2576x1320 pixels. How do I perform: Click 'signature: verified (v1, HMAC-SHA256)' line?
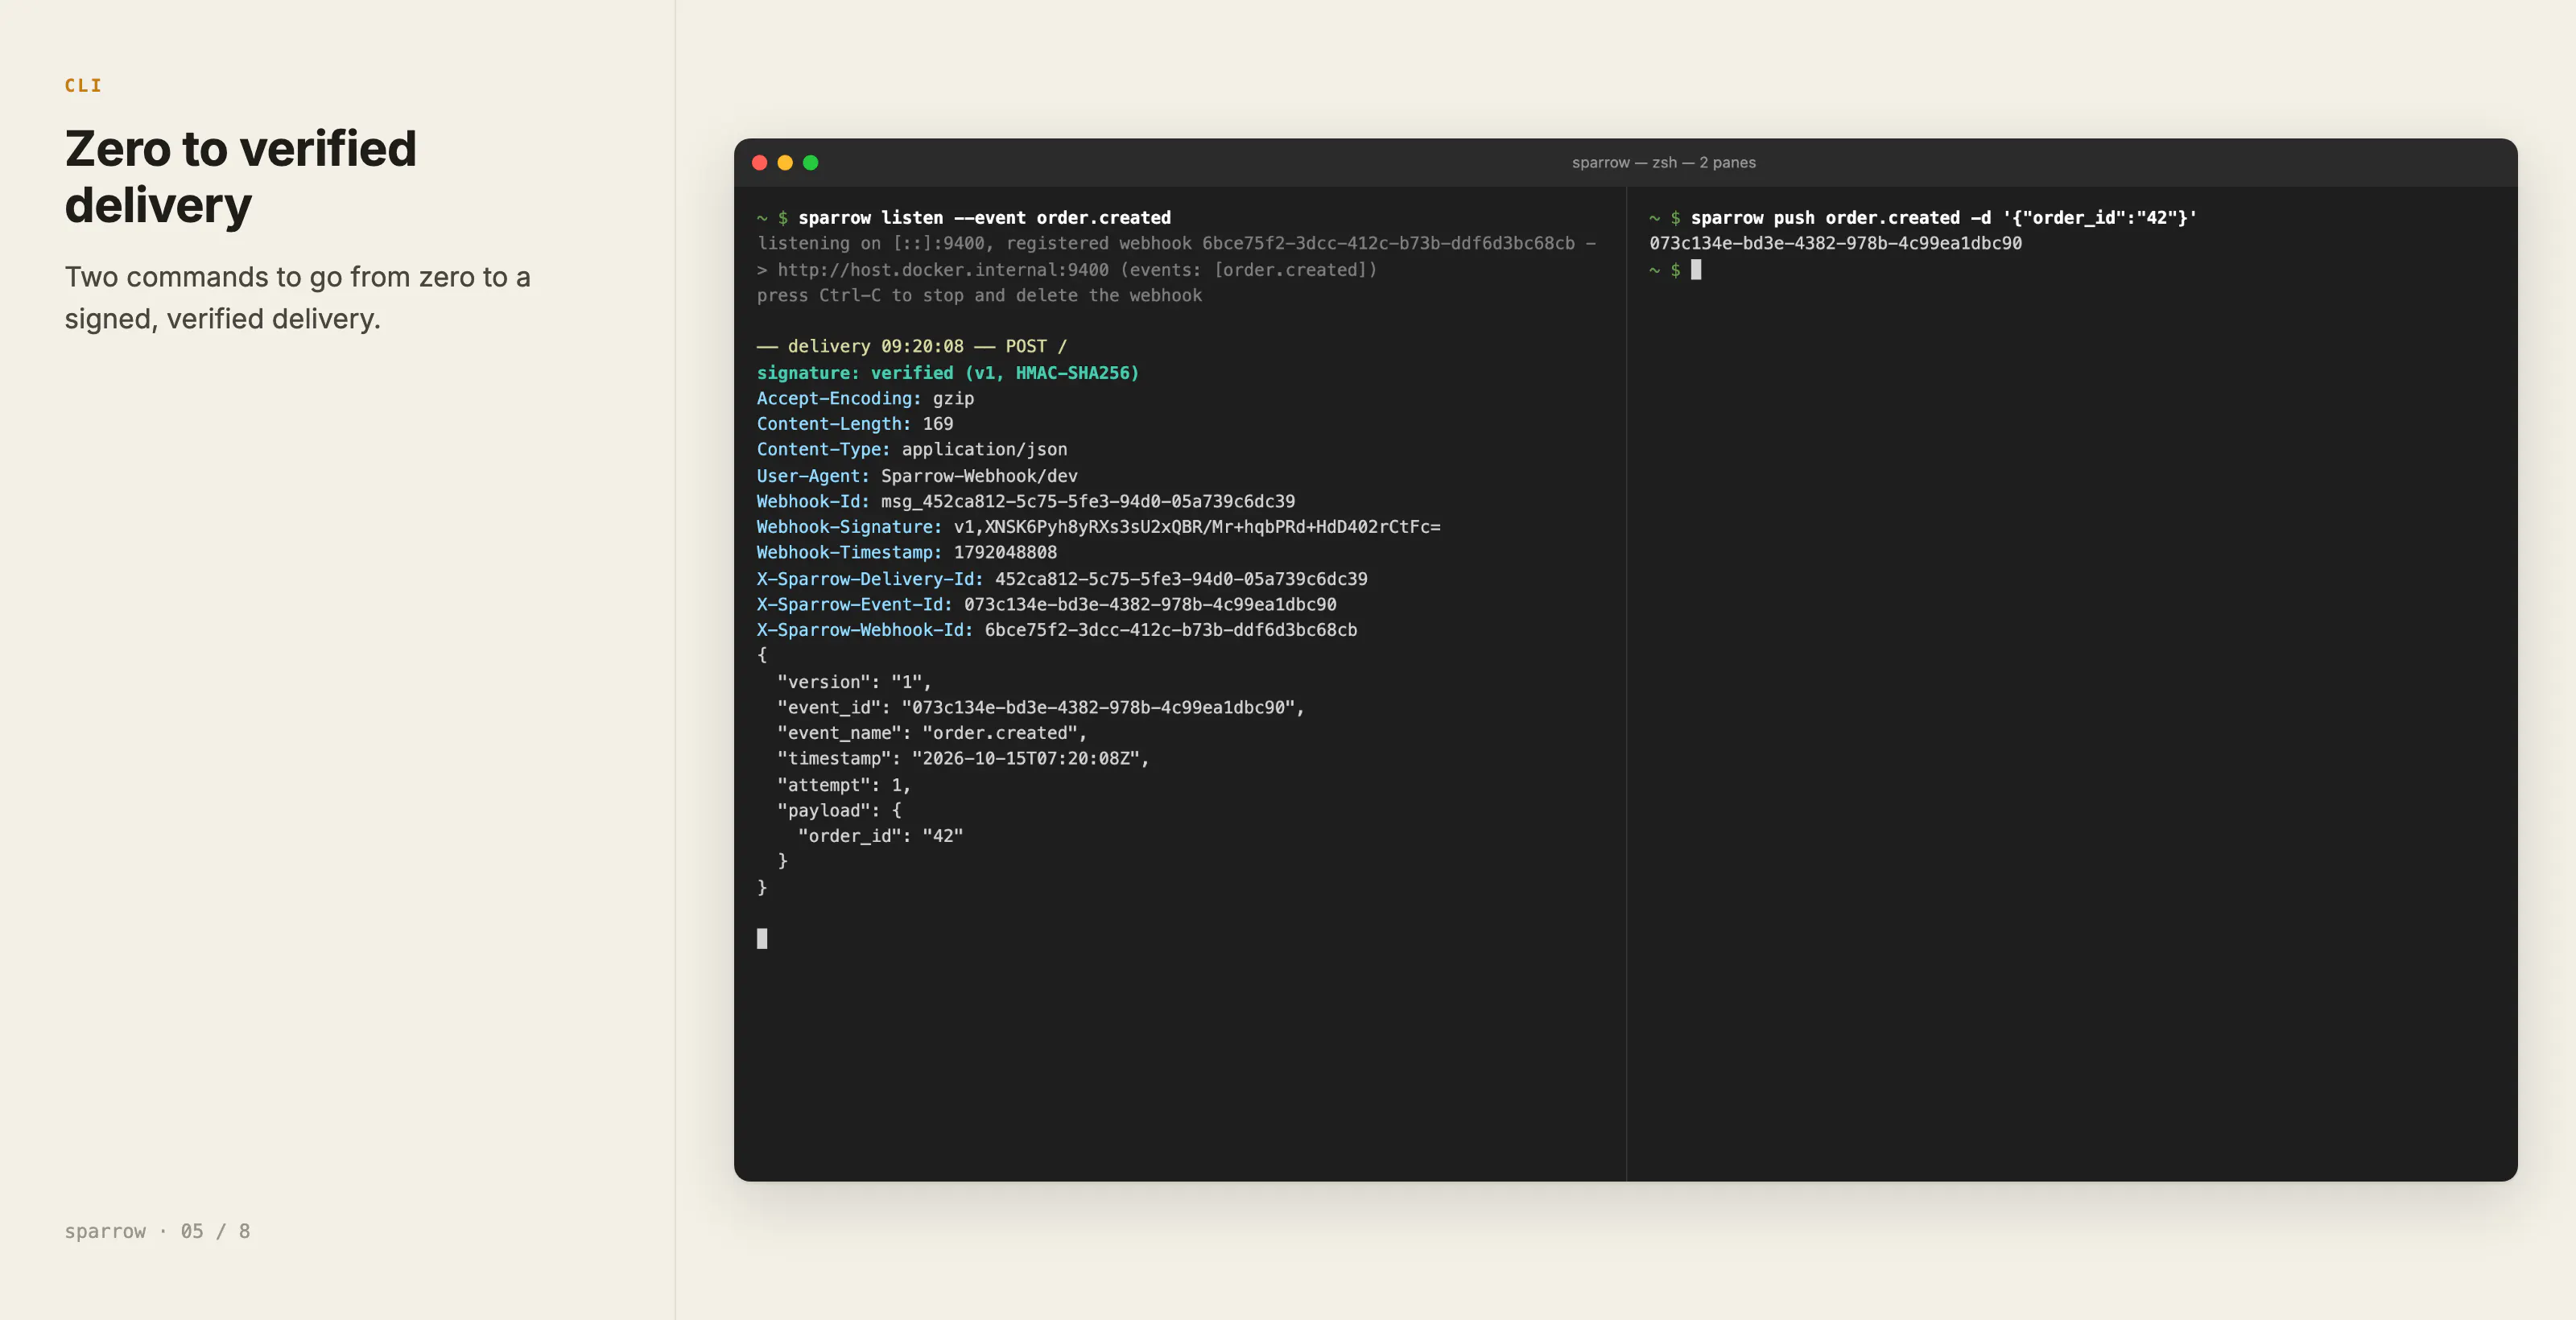click(x=948, y=373)
